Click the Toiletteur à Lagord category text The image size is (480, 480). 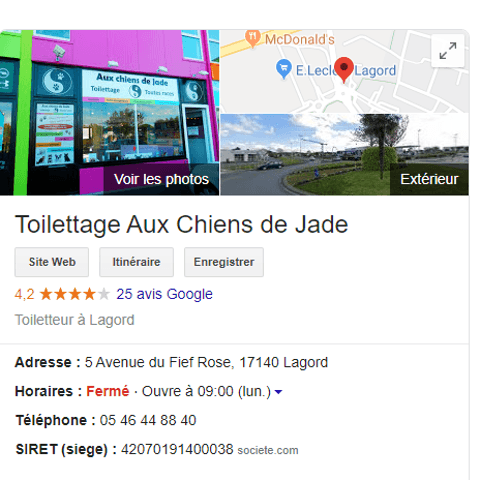click(x=75, y=320)
